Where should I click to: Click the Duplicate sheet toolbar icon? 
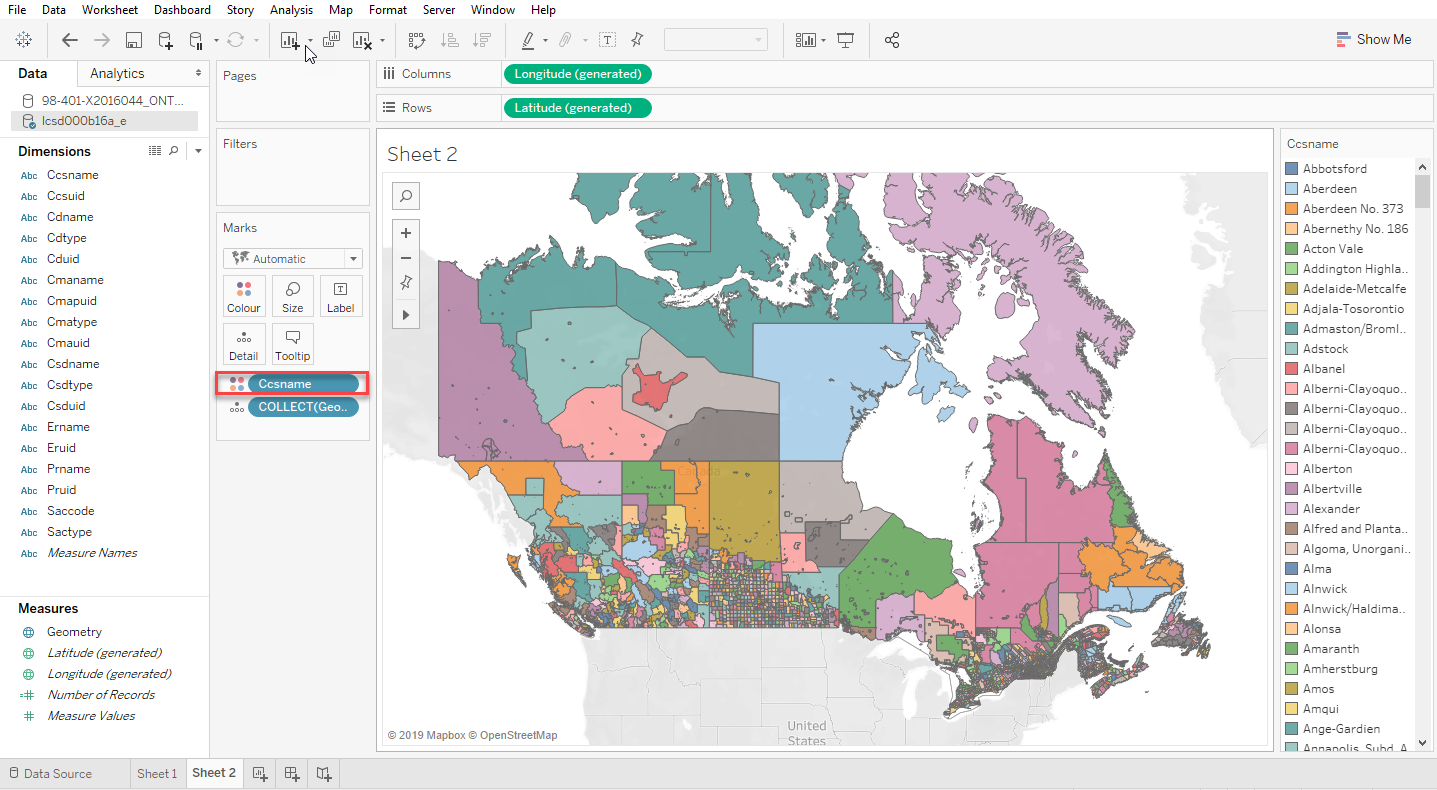click(331, 40)
